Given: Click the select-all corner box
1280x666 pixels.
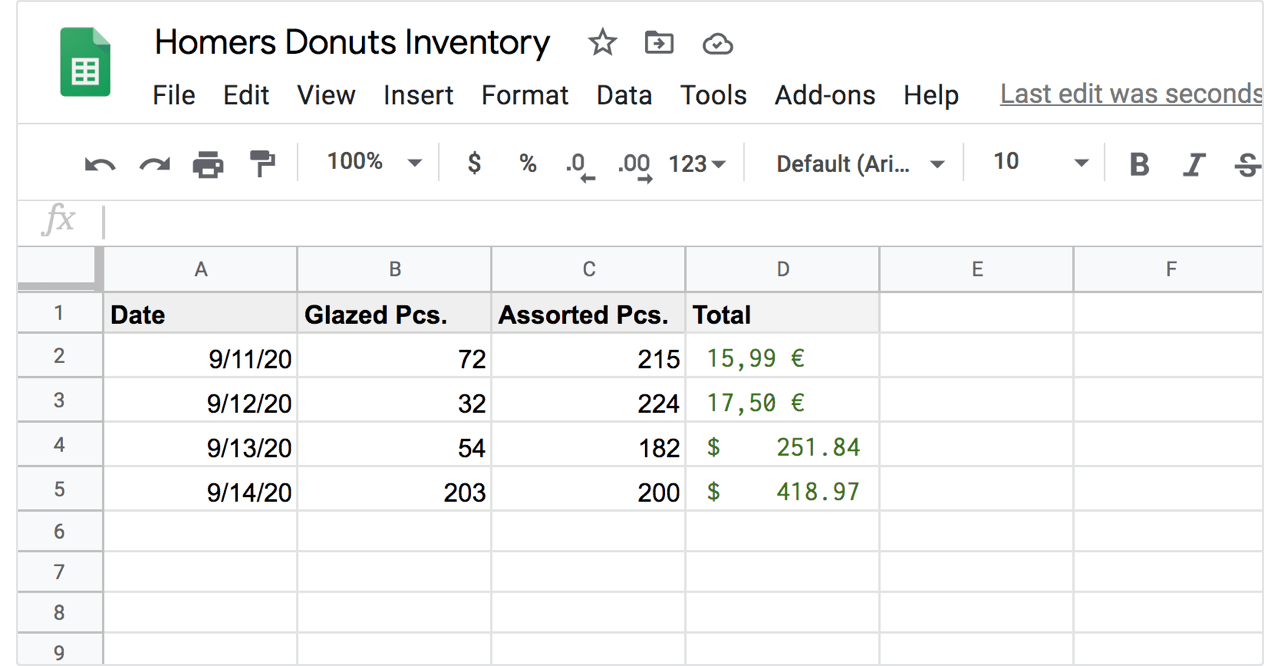Looking at the screenshot, I should pos(60,269).
